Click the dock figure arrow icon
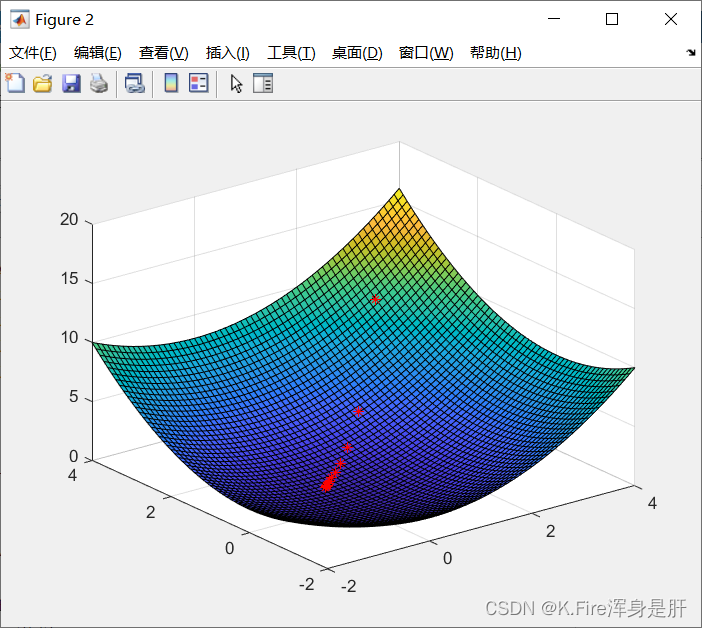Screen dimensions: 702x628 coord(691,53)
